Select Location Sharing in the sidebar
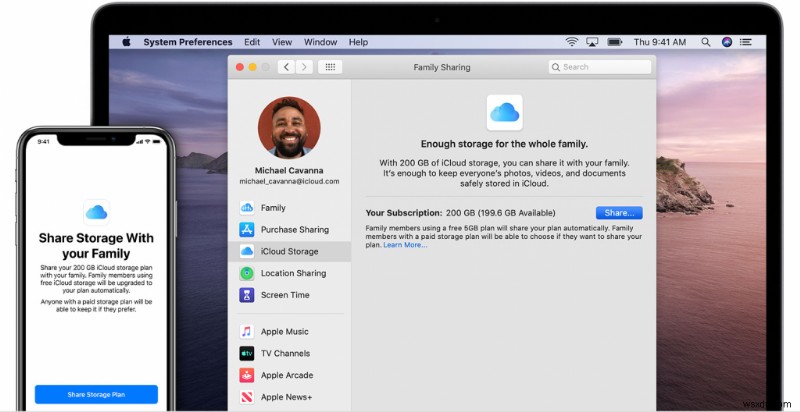The image size is (800, 412). coord(293,273)
